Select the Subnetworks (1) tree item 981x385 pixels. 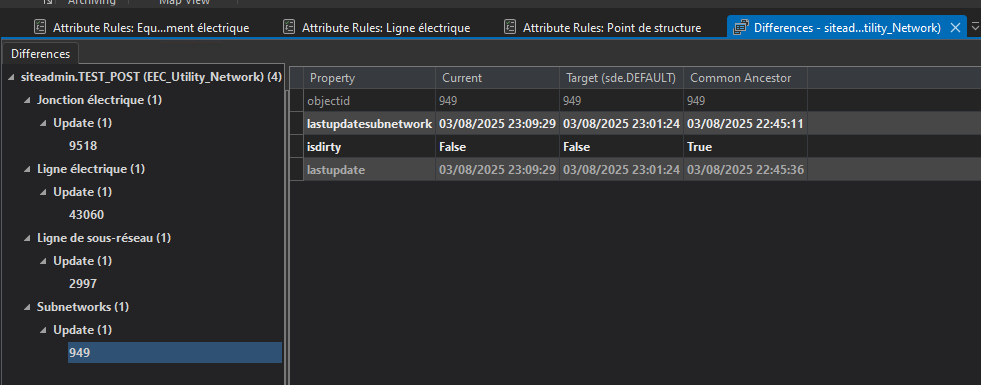[83, 307]
